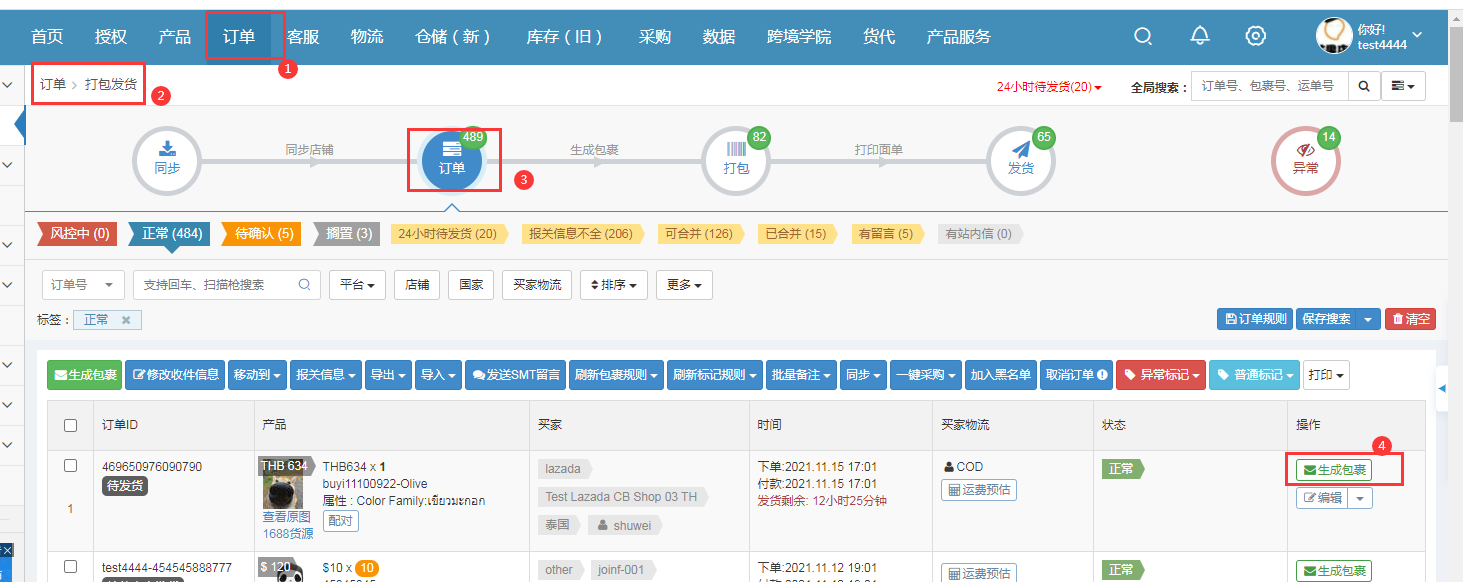The width and height of the screenshot is (1463, 582).
Task: Click the 同步 sync step circle
Action: 167,161
